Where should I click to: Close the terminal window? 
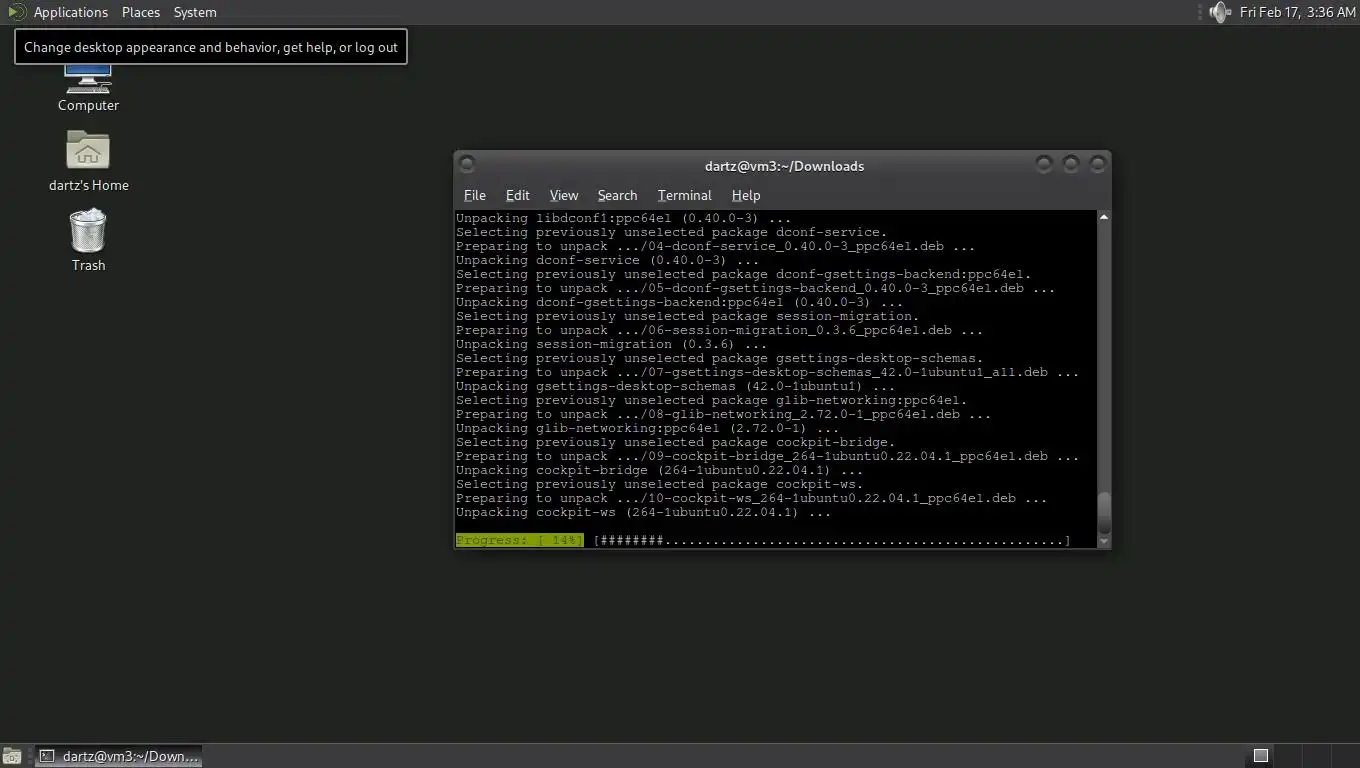(1098, 163)
